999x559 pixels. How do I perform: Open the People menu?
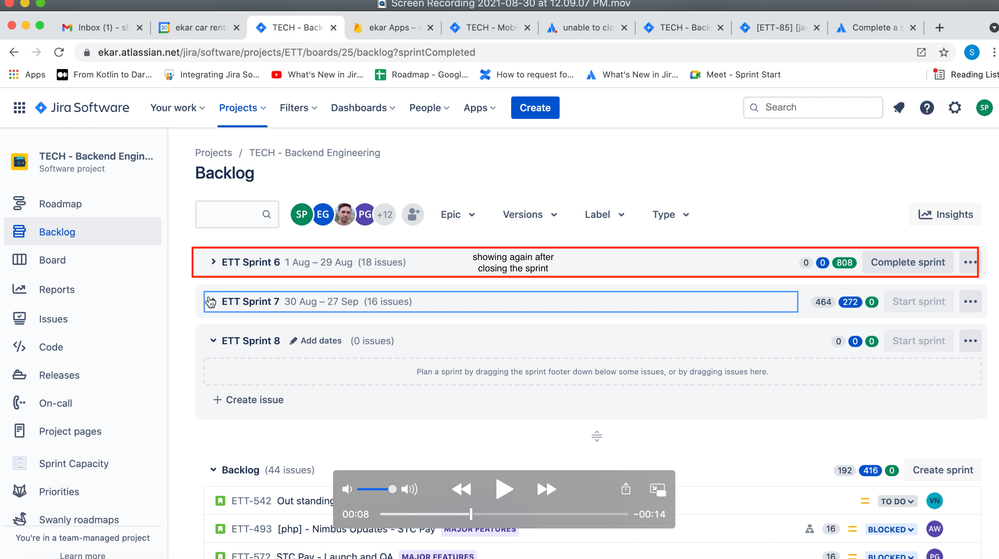click(429, 108)
